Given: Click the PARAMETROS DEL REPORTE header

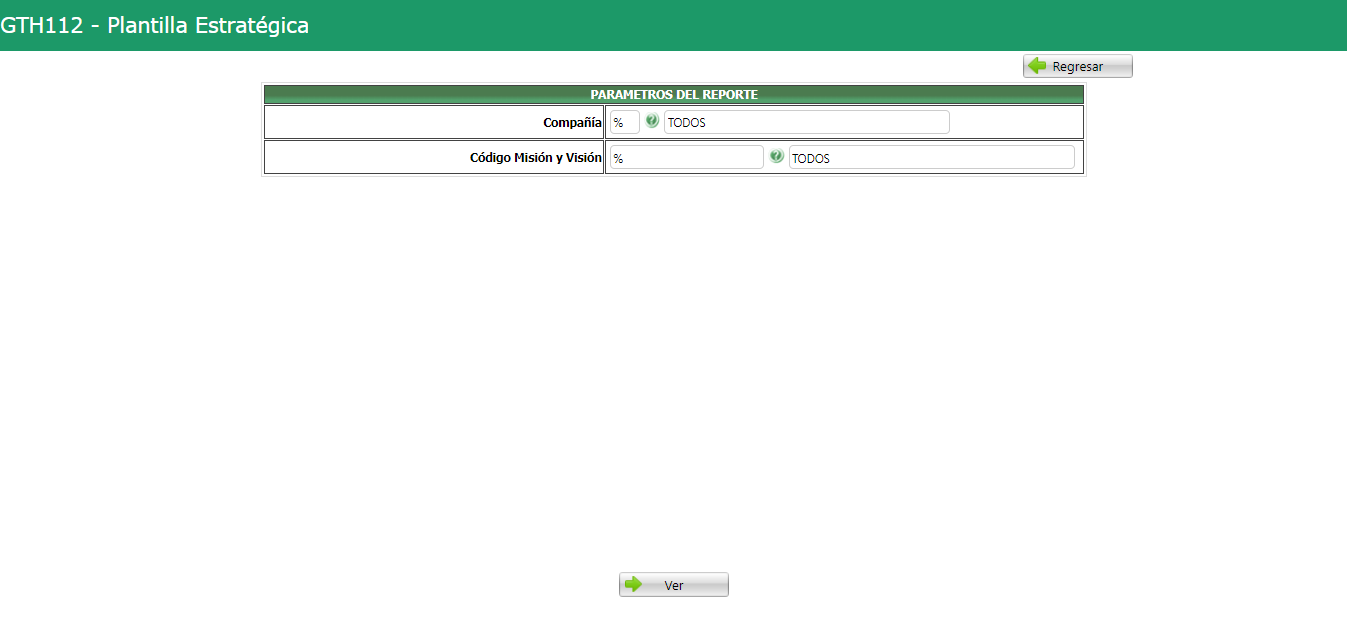Looking at the screenshot, I should point(674,94).
